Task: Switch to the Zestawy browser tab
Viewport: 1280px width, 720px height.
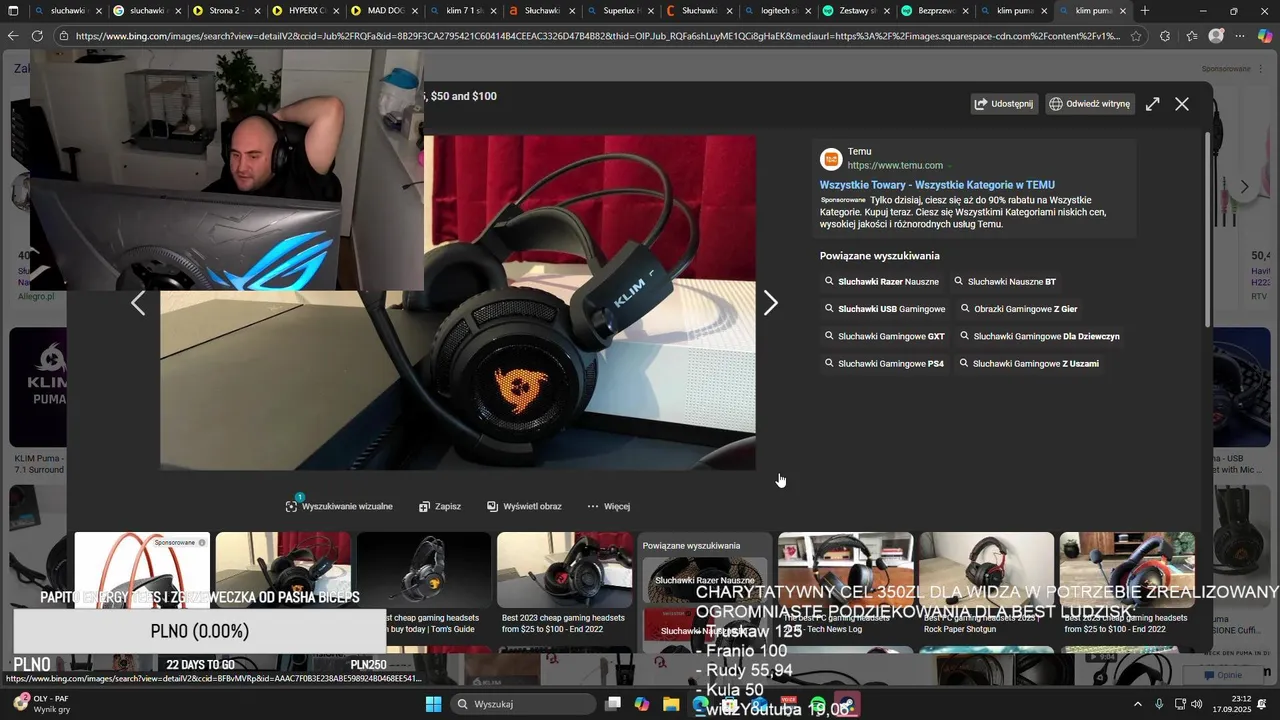Action: click(x=856, y=11)
